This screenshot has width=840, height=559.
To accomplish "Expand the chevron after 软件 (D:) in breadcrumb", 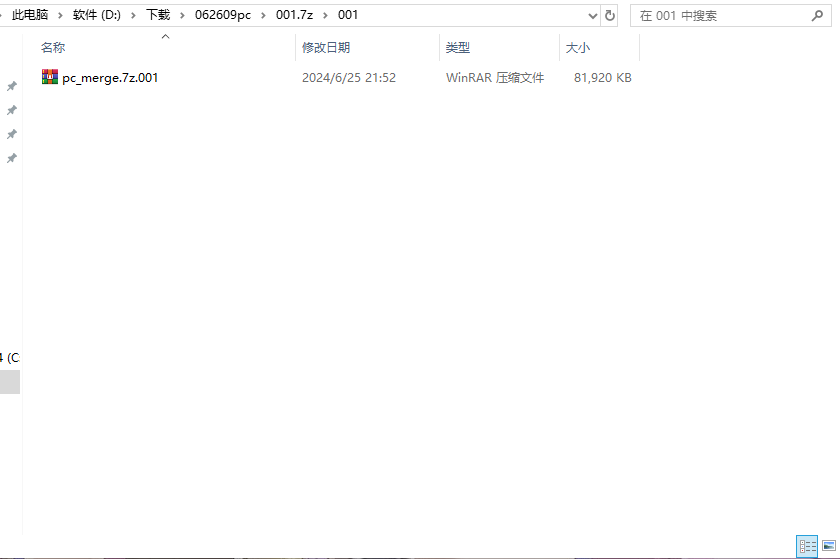I will [133, 15].
